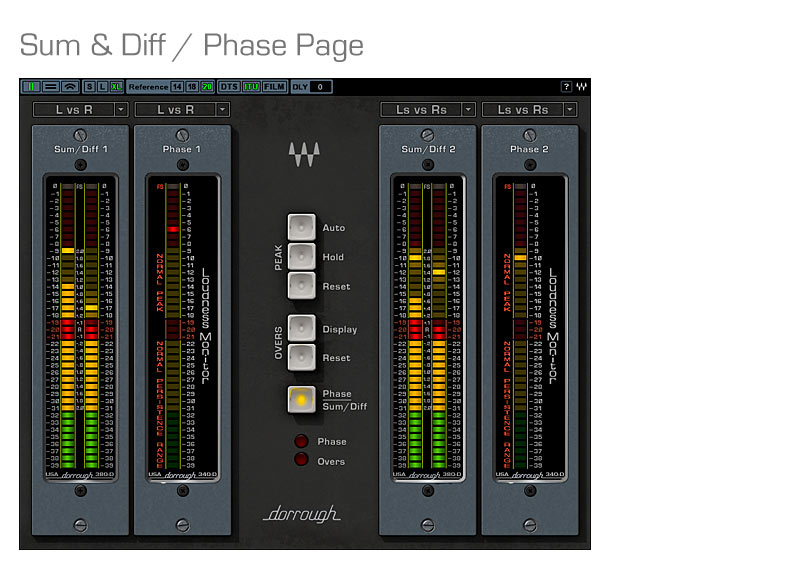Set Reference level to 14
The image size is (800, 575).
[x=177, y=87]
